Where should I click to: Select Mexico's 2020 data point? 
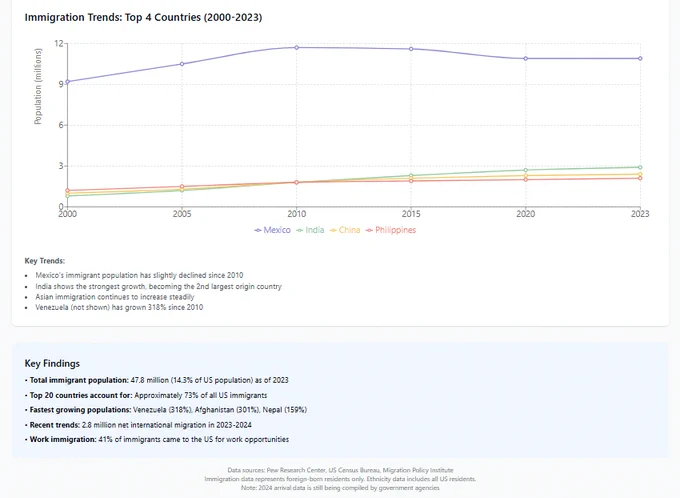point(526,58)
